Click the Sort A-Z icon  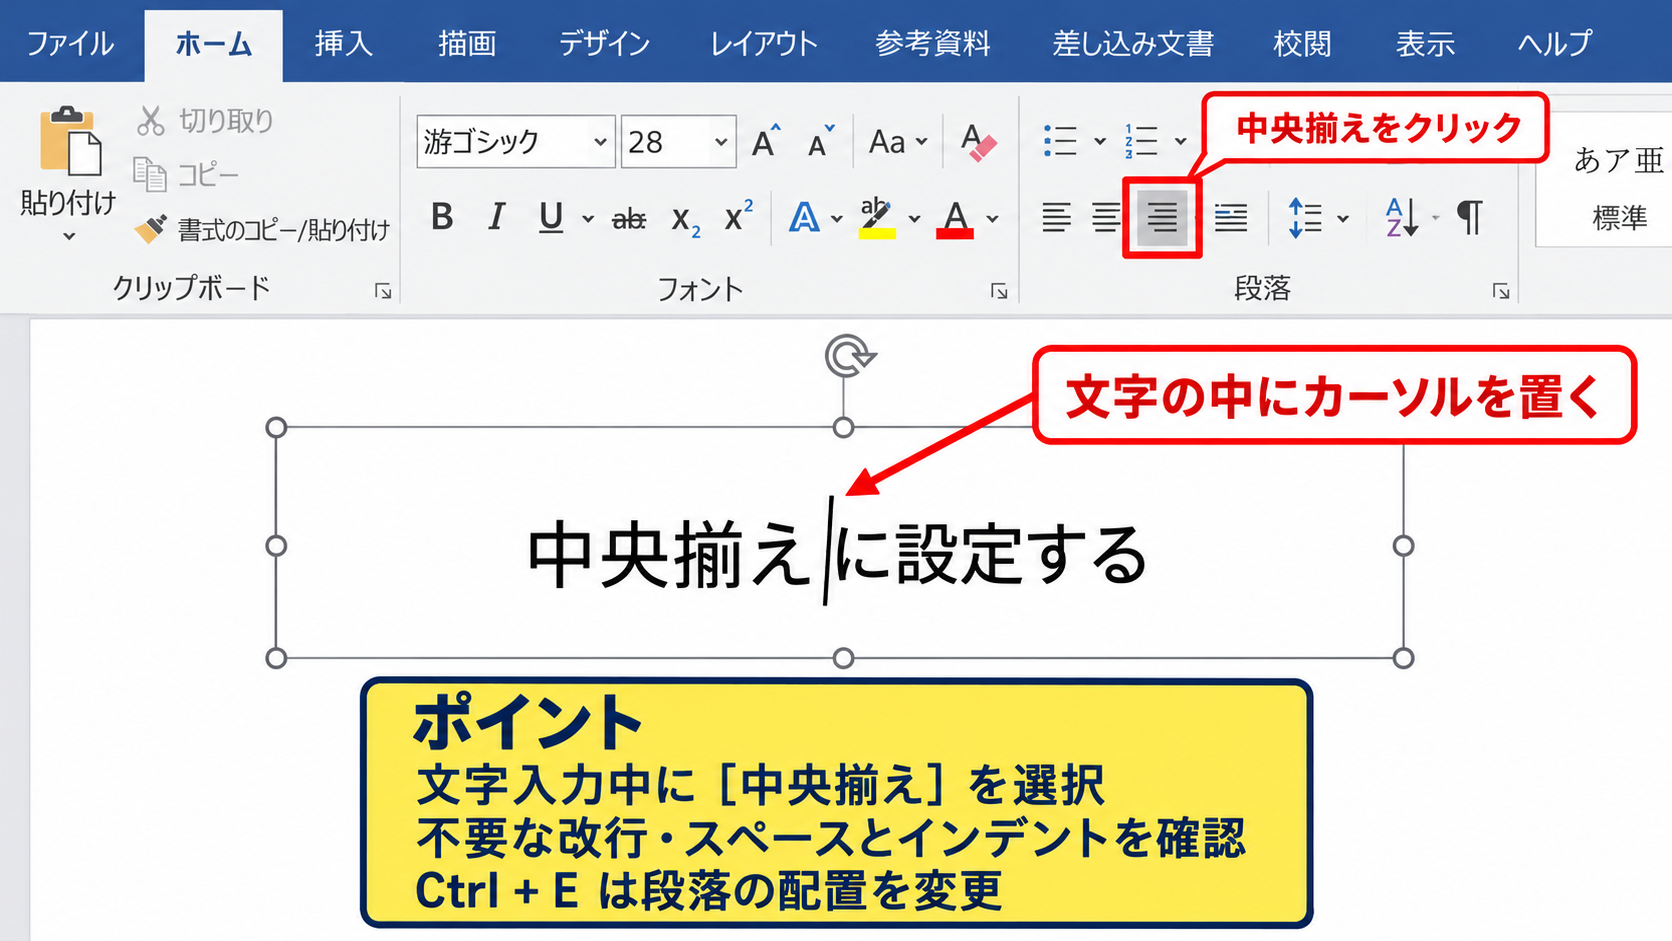(1402, 217)
